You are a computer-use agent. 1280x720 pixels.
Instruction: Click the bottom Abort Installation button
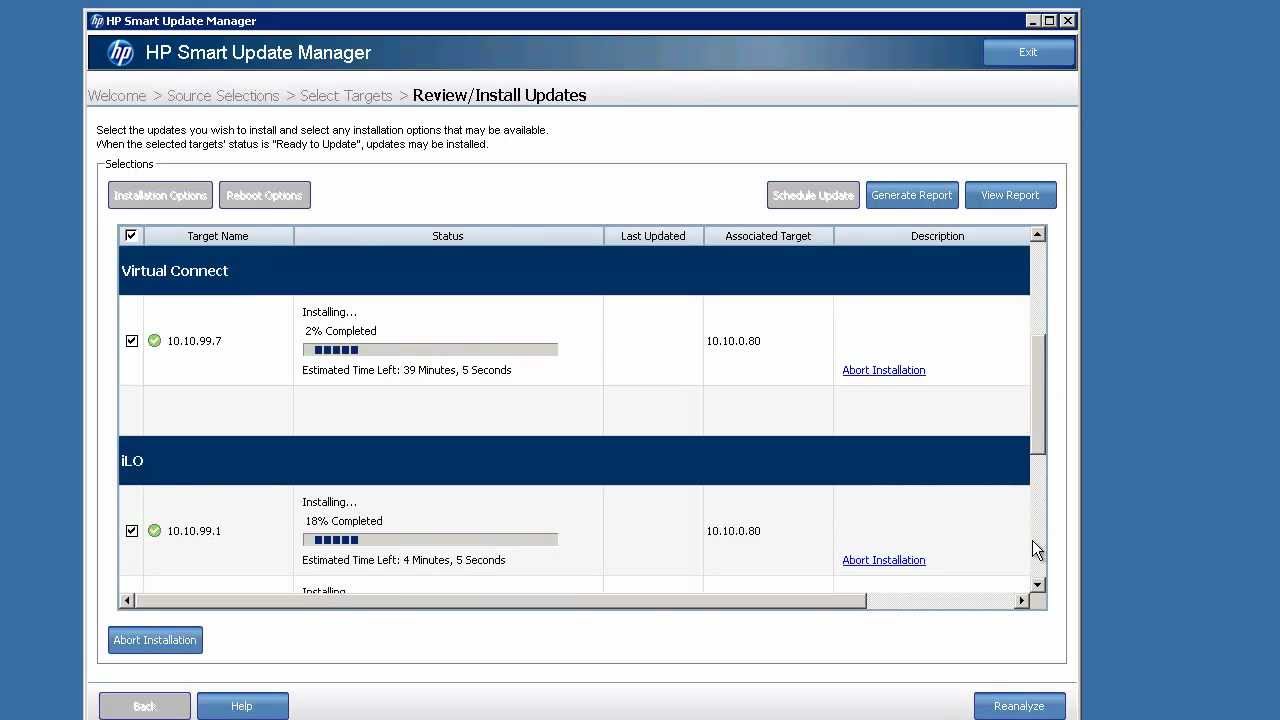155,640
